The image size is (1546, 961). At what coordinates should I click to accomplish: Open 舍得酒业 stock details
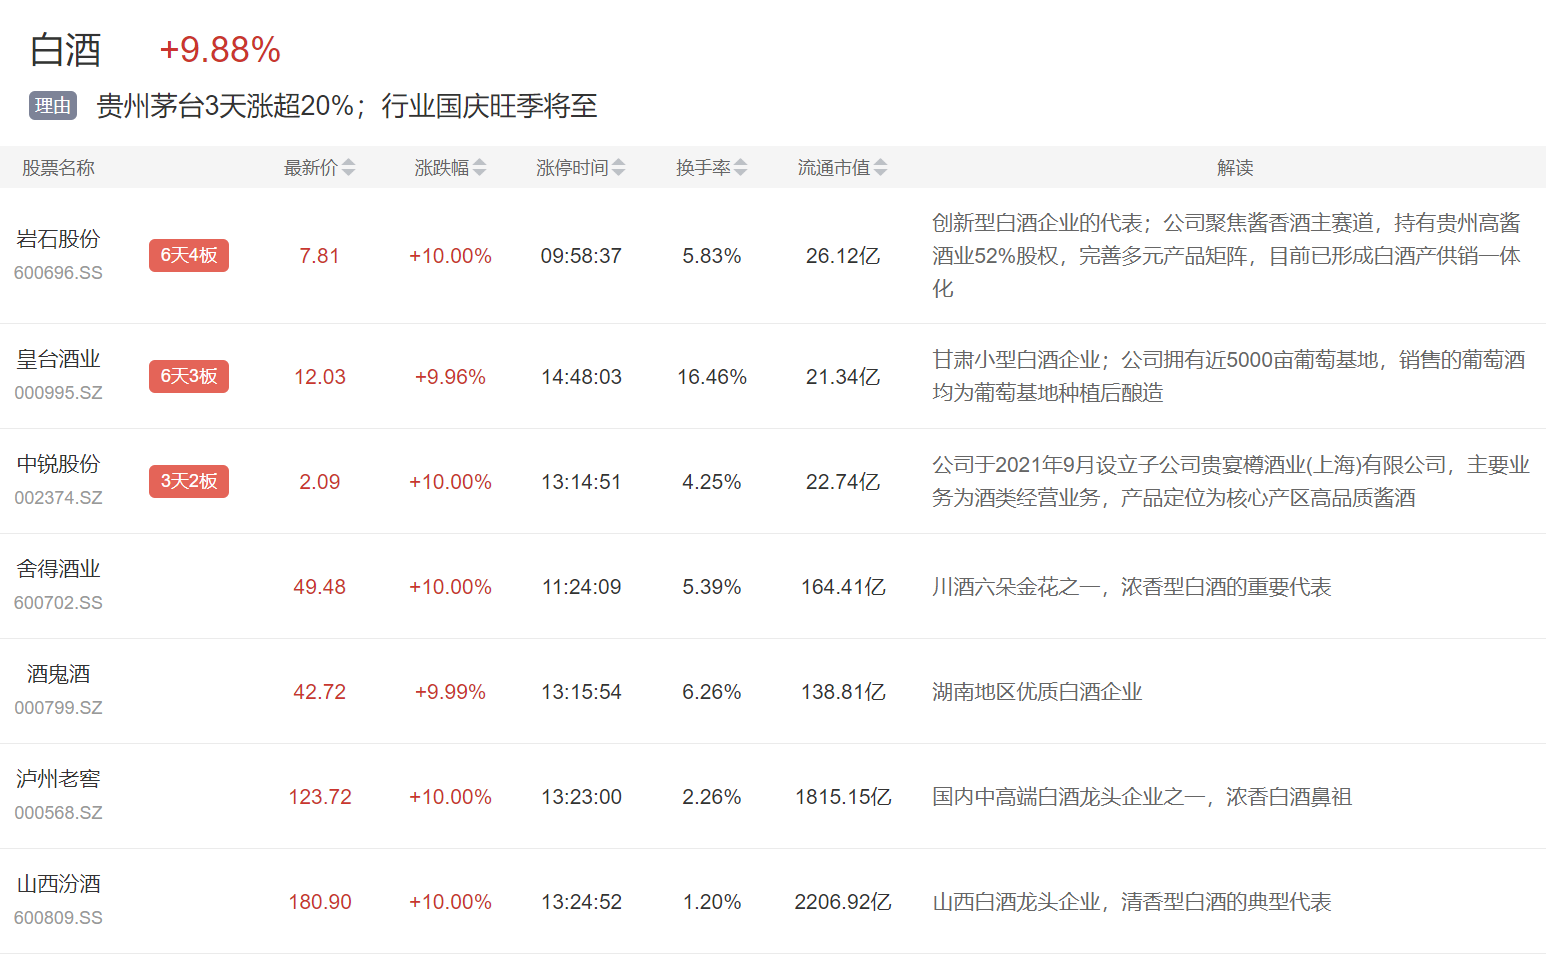point(58,570)
